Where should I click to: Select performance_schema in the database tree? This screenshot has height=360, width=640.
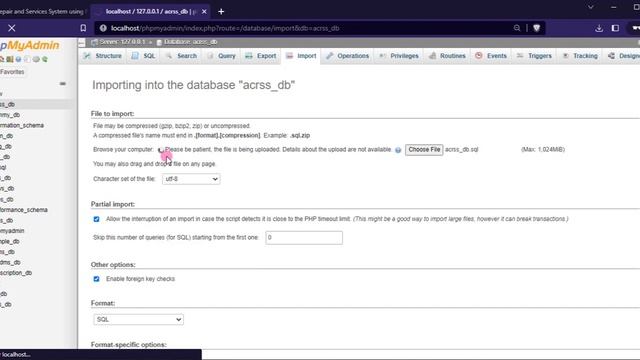click(x=24, y=210)
